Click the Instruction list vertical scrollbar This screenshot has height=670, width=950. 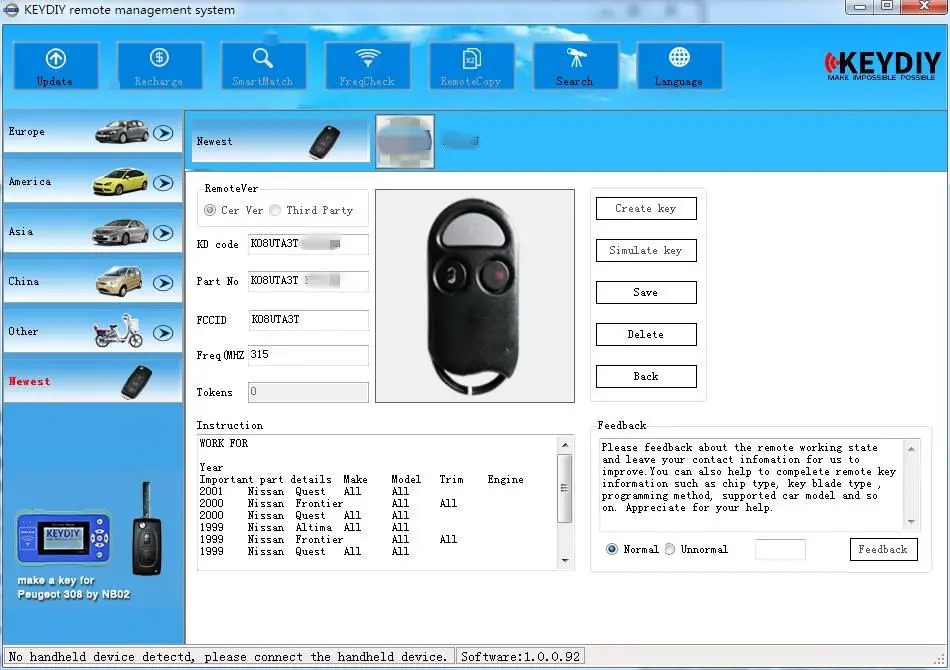(565, 502)
